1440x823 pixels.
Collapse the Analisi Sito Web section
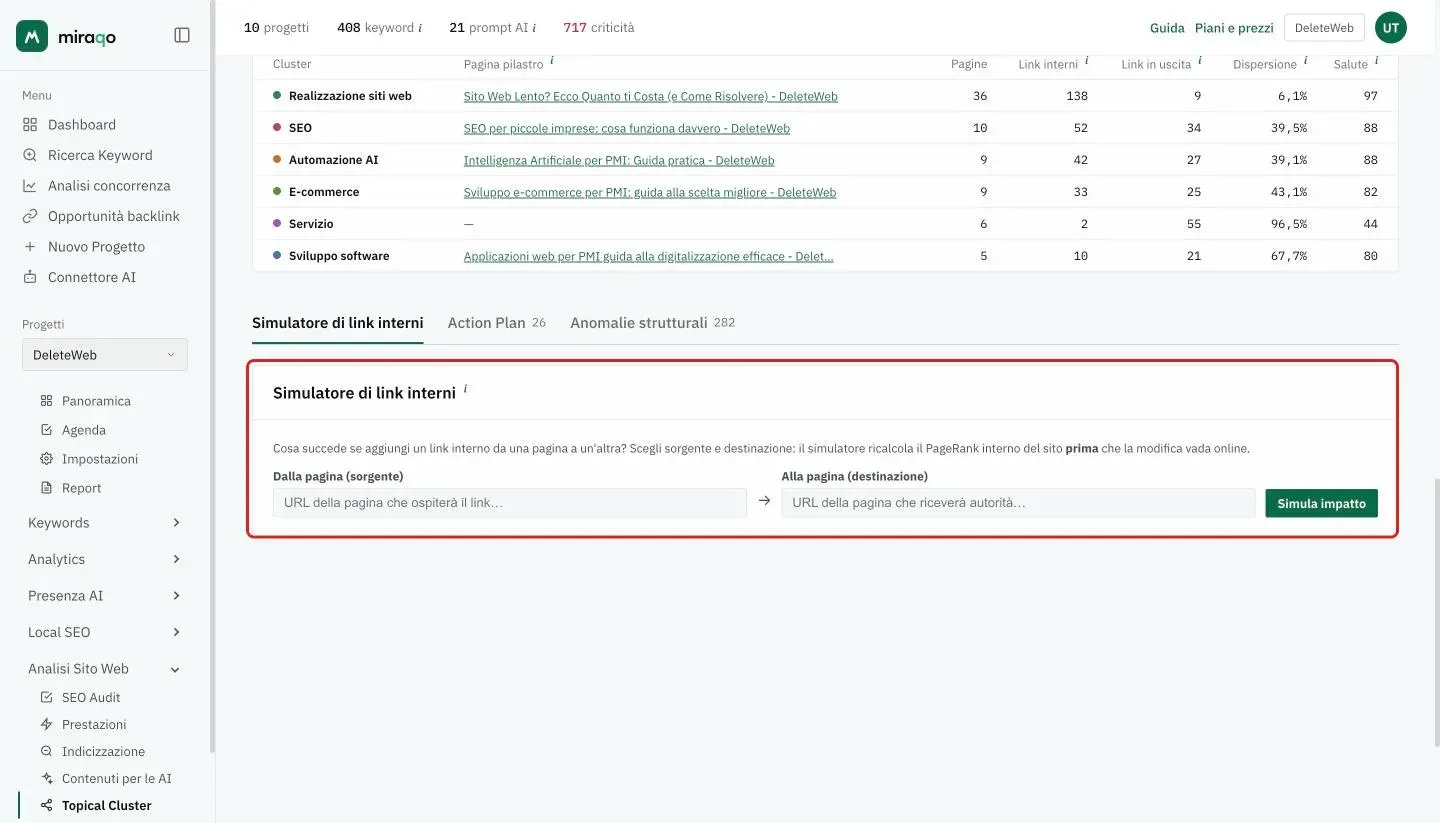(x=105, y=669)
